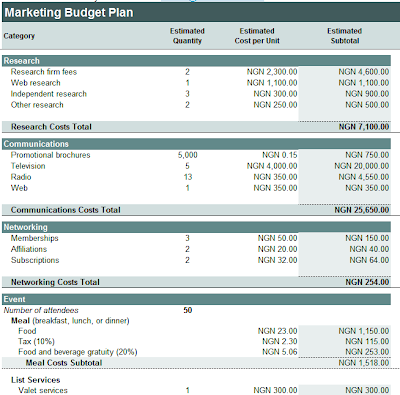Image resolution: width=400 pixels, height=395 pixels.
Task: Select Communications Costs Total value
Action: 362,210
